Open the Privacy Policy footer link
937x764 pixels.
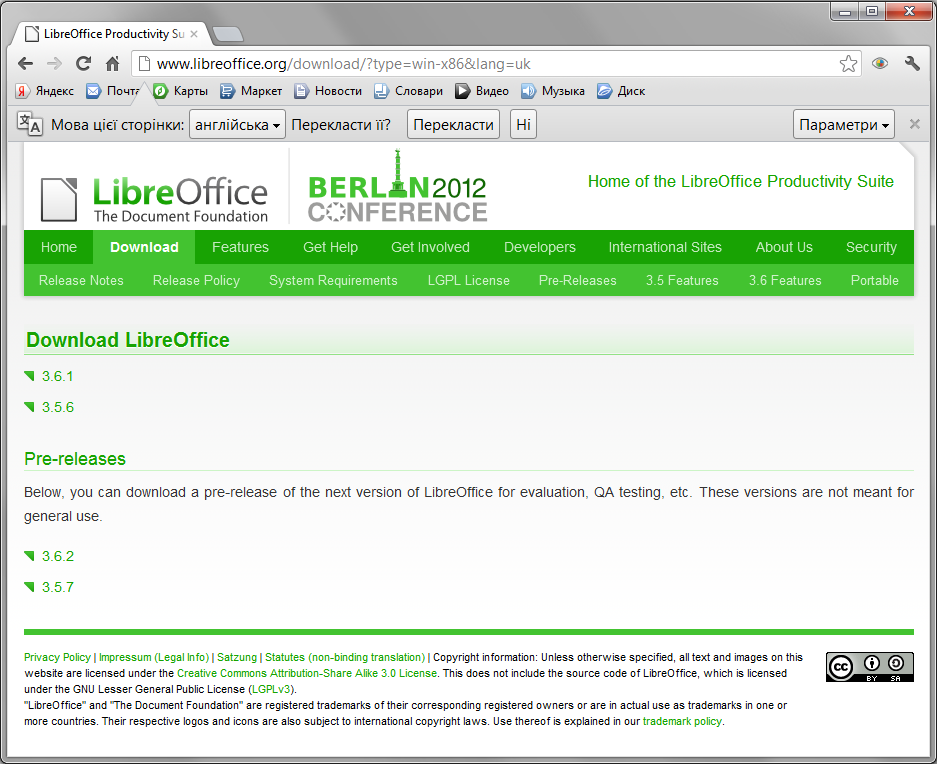[57, 657]
